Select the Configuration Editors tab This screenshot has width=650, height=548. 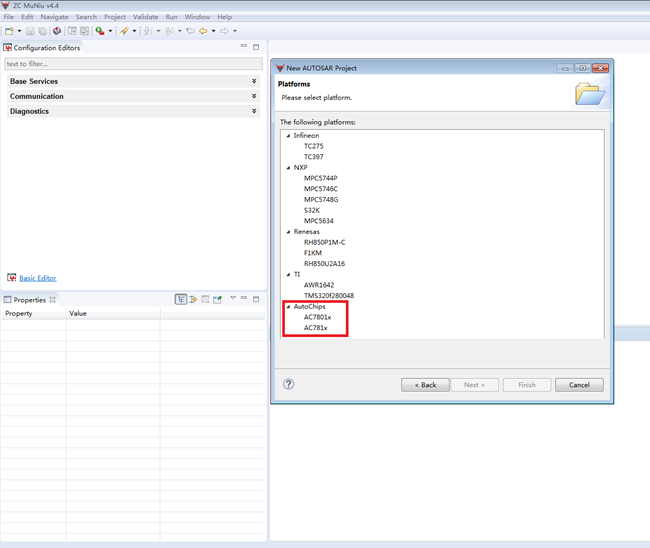point(42,48)
